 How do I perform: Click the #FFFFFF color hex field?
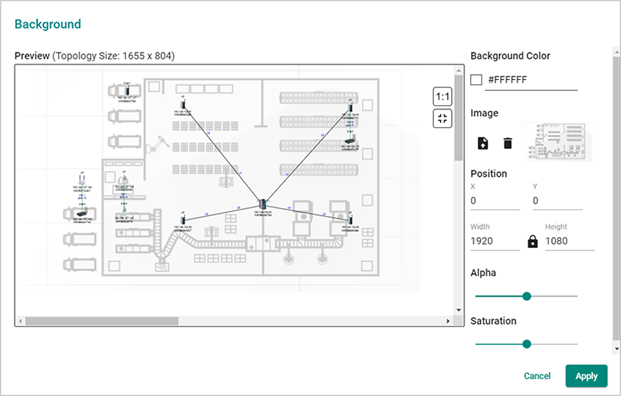pos(531,80)
